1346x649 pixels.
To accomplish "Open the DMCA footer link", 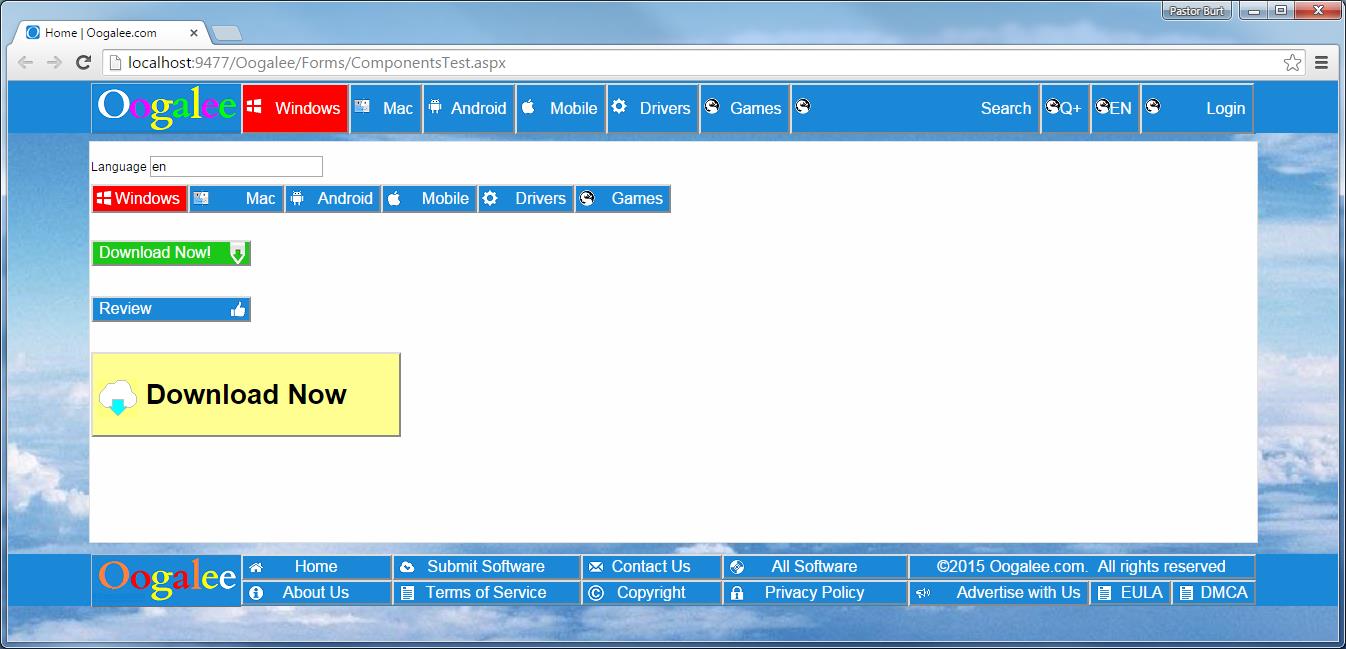I will tap(1213, 593).
